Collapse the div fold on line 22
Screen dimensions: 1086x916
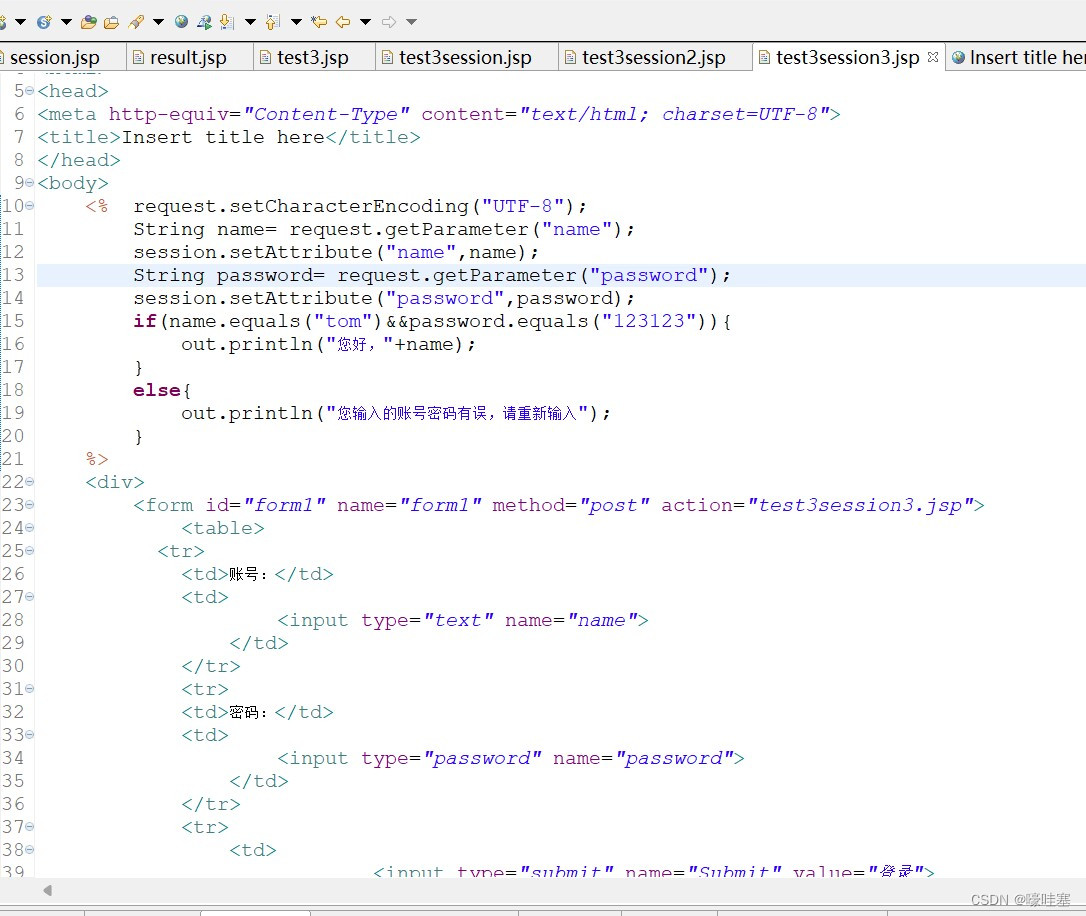coord(29,482)
